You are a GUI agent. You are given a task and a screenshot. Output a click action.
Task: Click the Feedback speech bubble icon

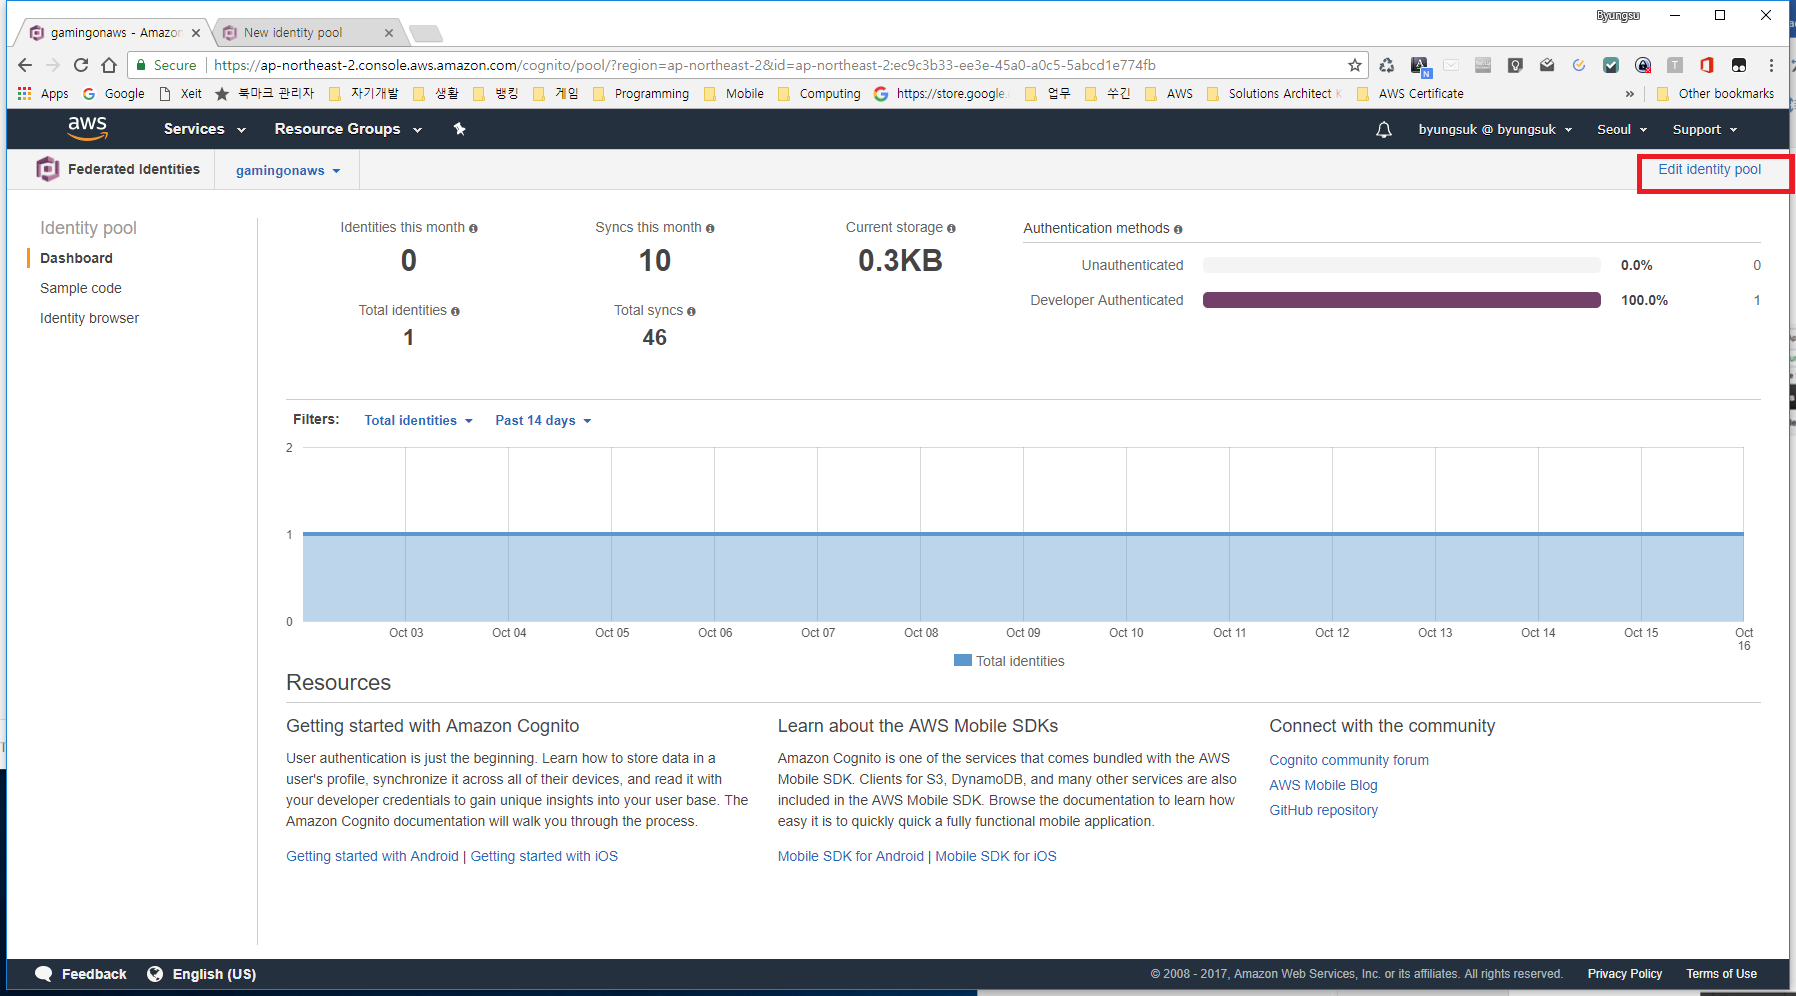[44, 974]
